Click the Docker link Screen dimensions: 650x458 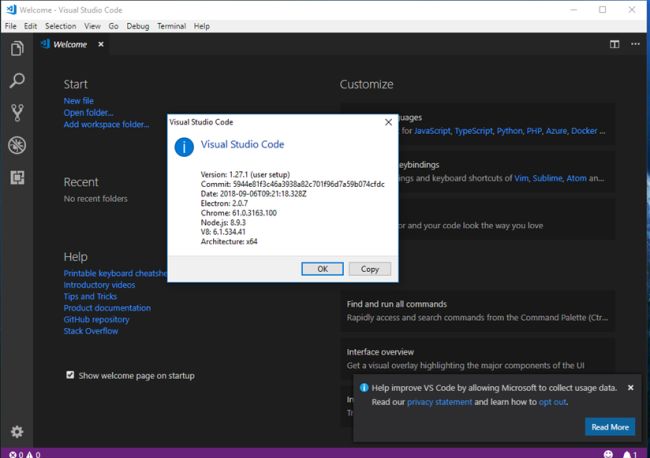point(584,131)
